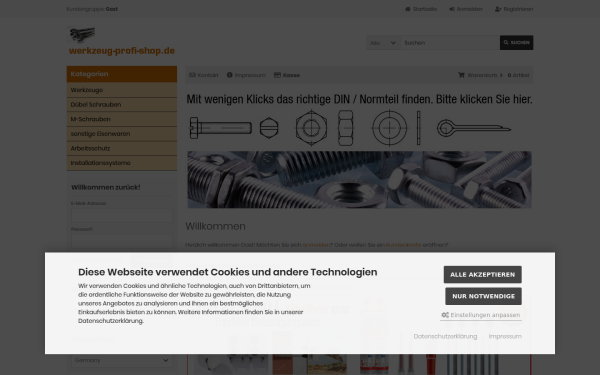600x375 pixels.
Task: Click the house icon beside Startseite
Action: 408,9
